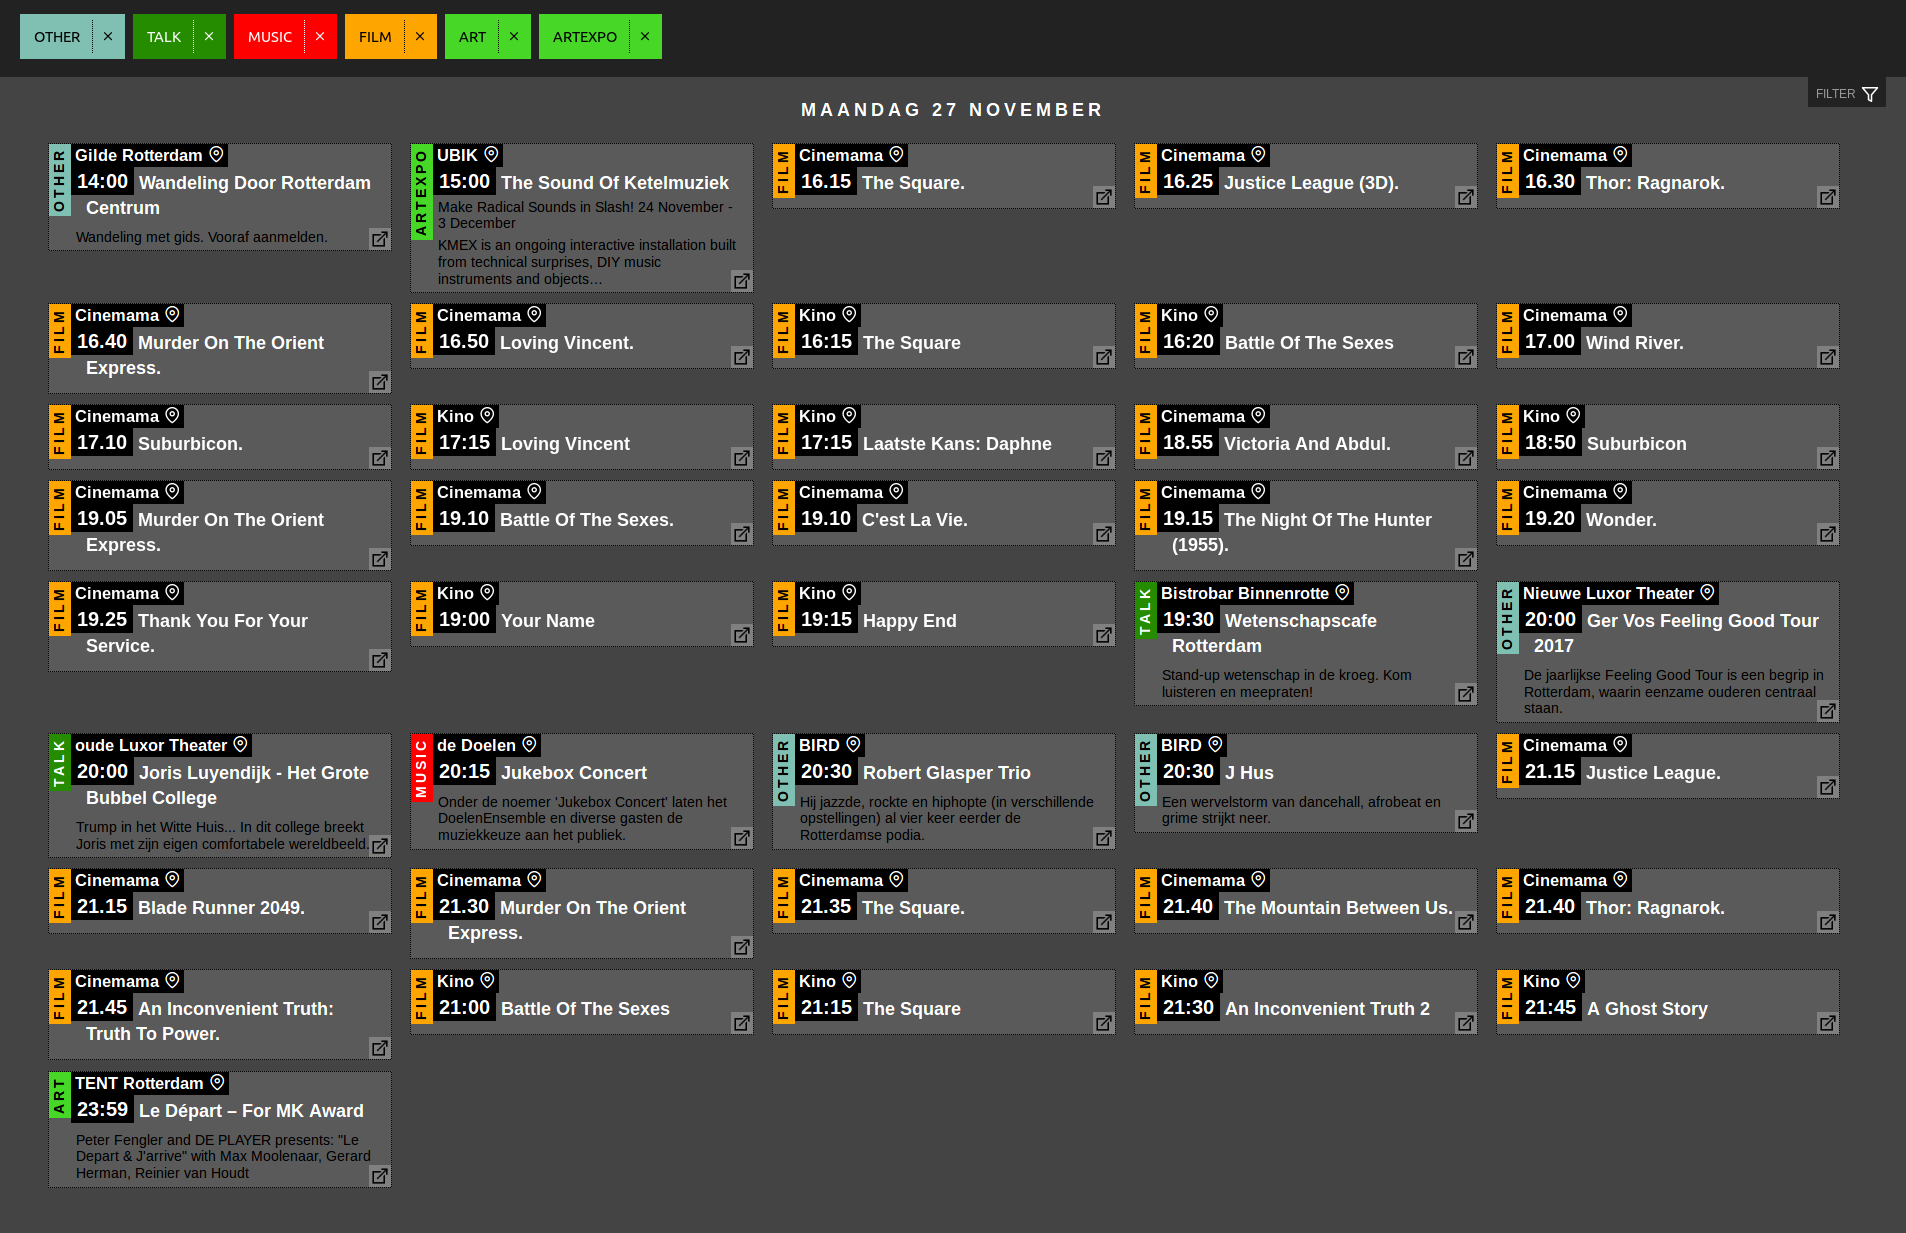Open the FILTER panel
The width and height of the screenshot is (1906, 1233).
(x=1846, y=93)
